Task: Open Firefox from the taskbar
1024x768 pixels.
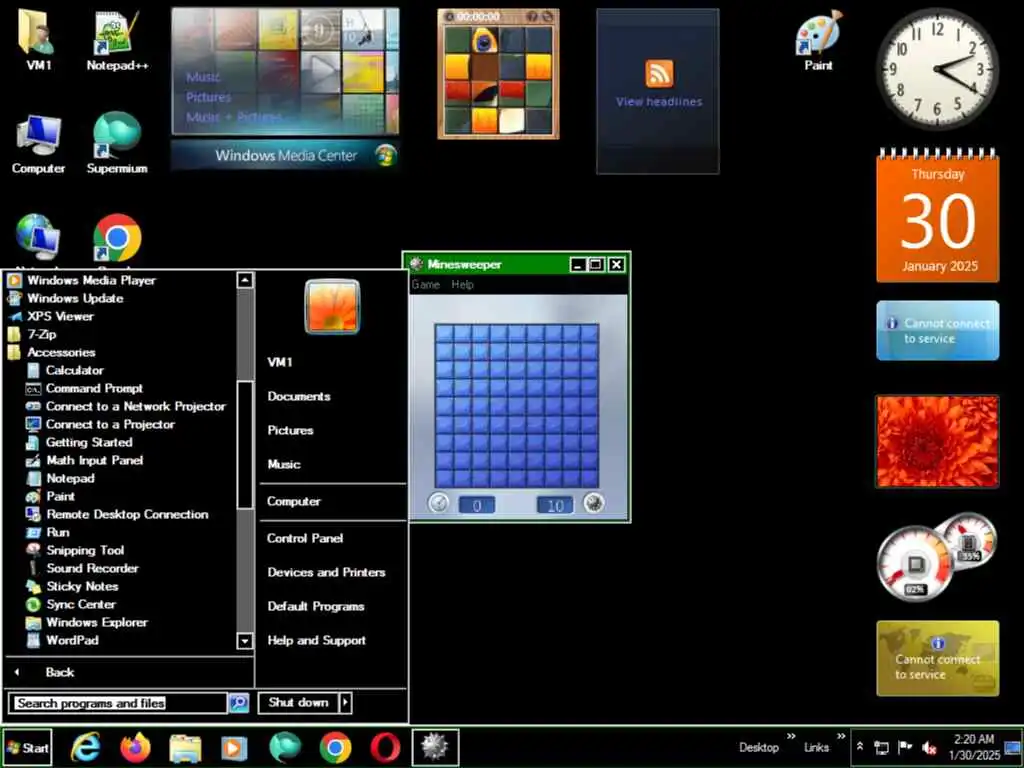Action: (x=136, y=747)
